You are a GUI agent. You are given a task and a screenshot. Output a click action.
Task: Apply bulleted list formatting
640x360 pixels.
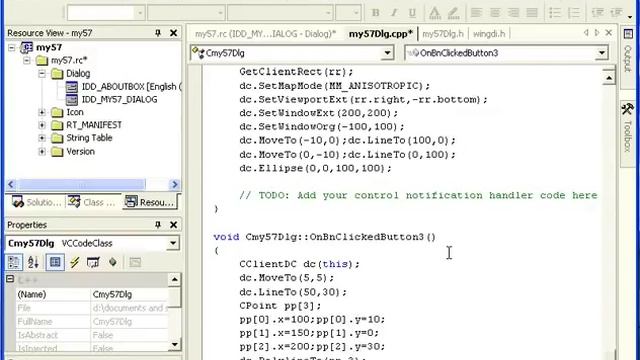point(554,13)
